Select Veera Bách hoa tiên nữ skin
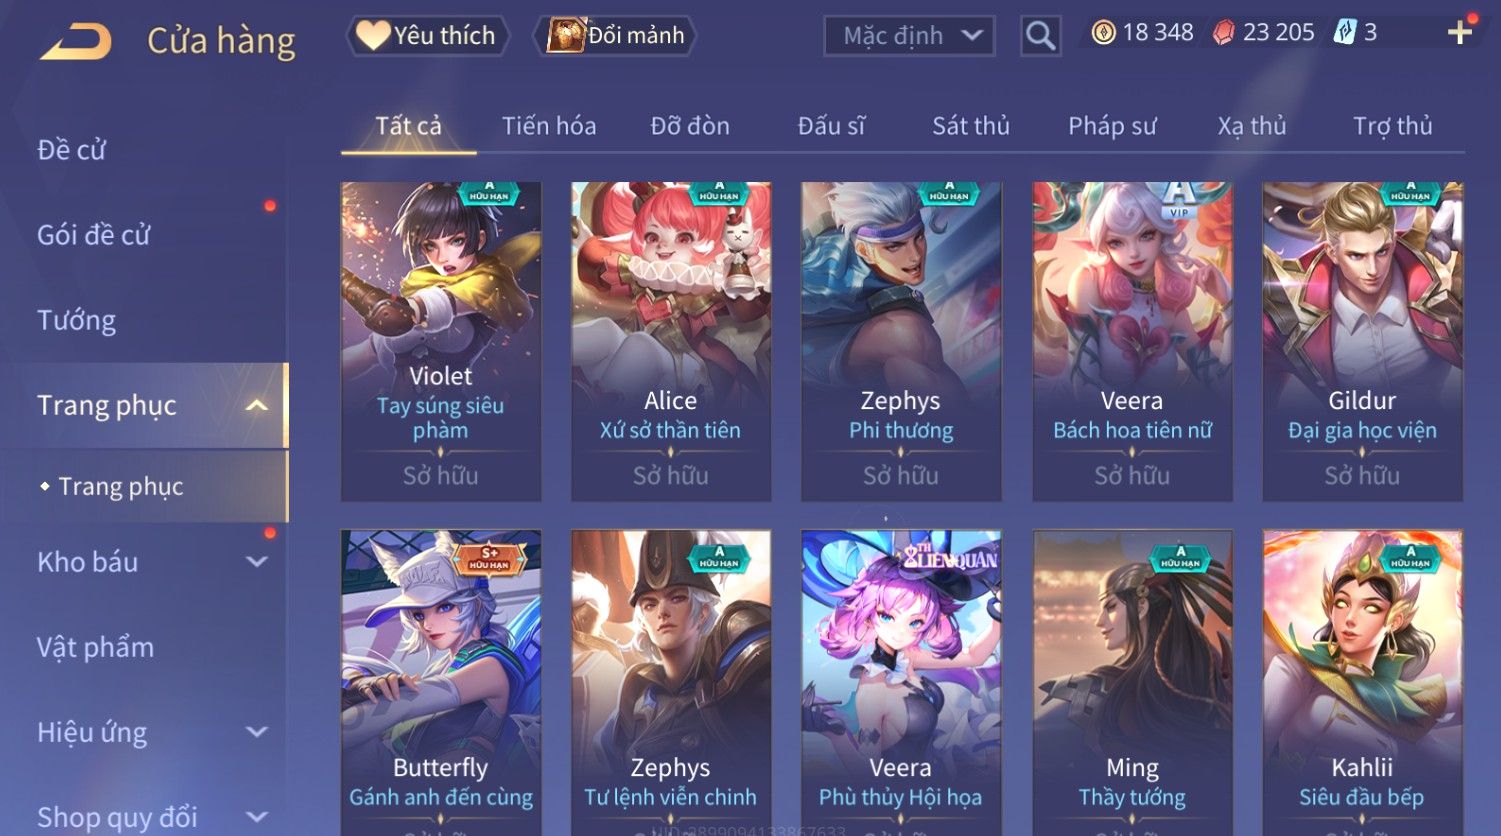This screenshot has height=836, width=1501. click(x=1132, y=341)
